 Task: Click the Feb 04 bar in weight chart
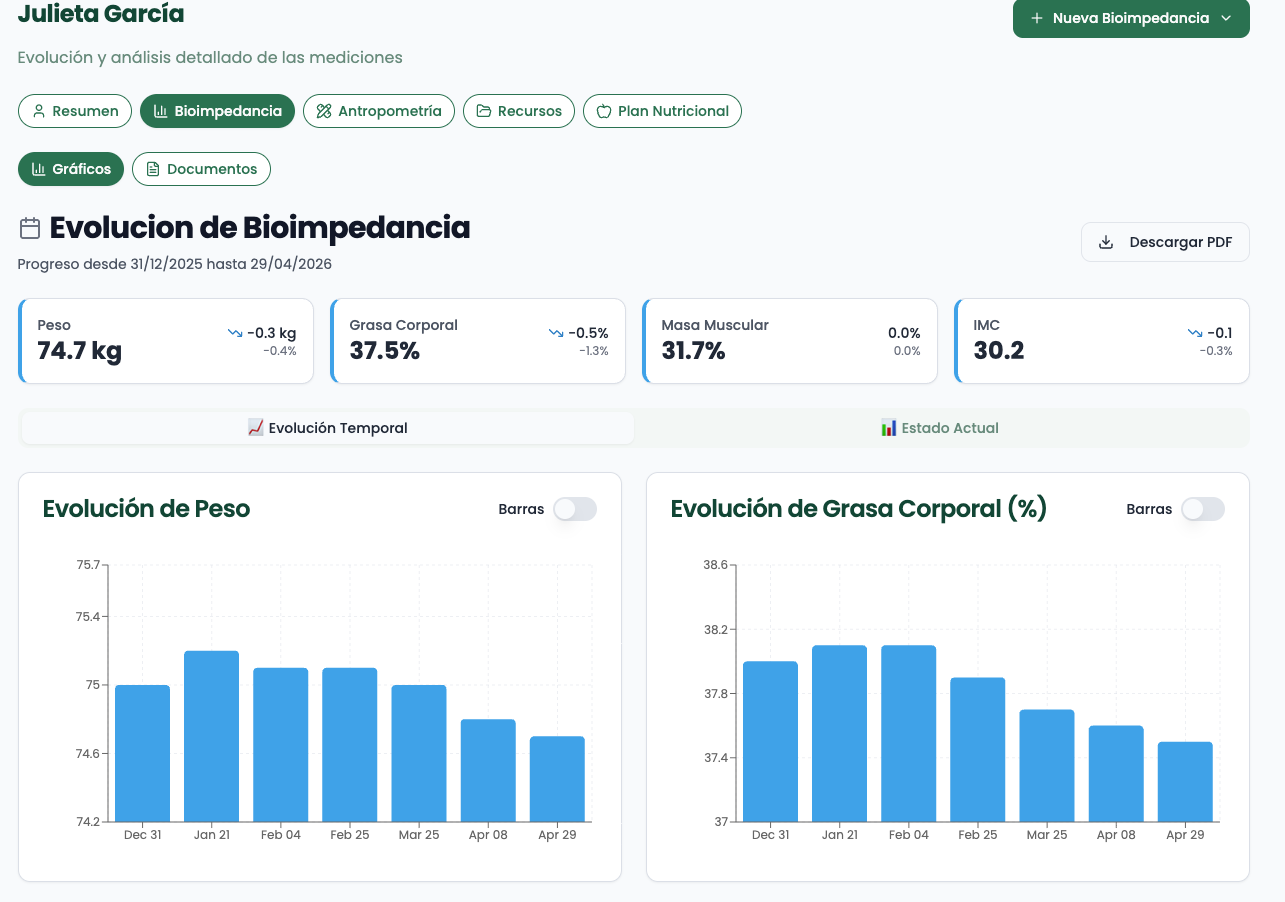[280, 745]
